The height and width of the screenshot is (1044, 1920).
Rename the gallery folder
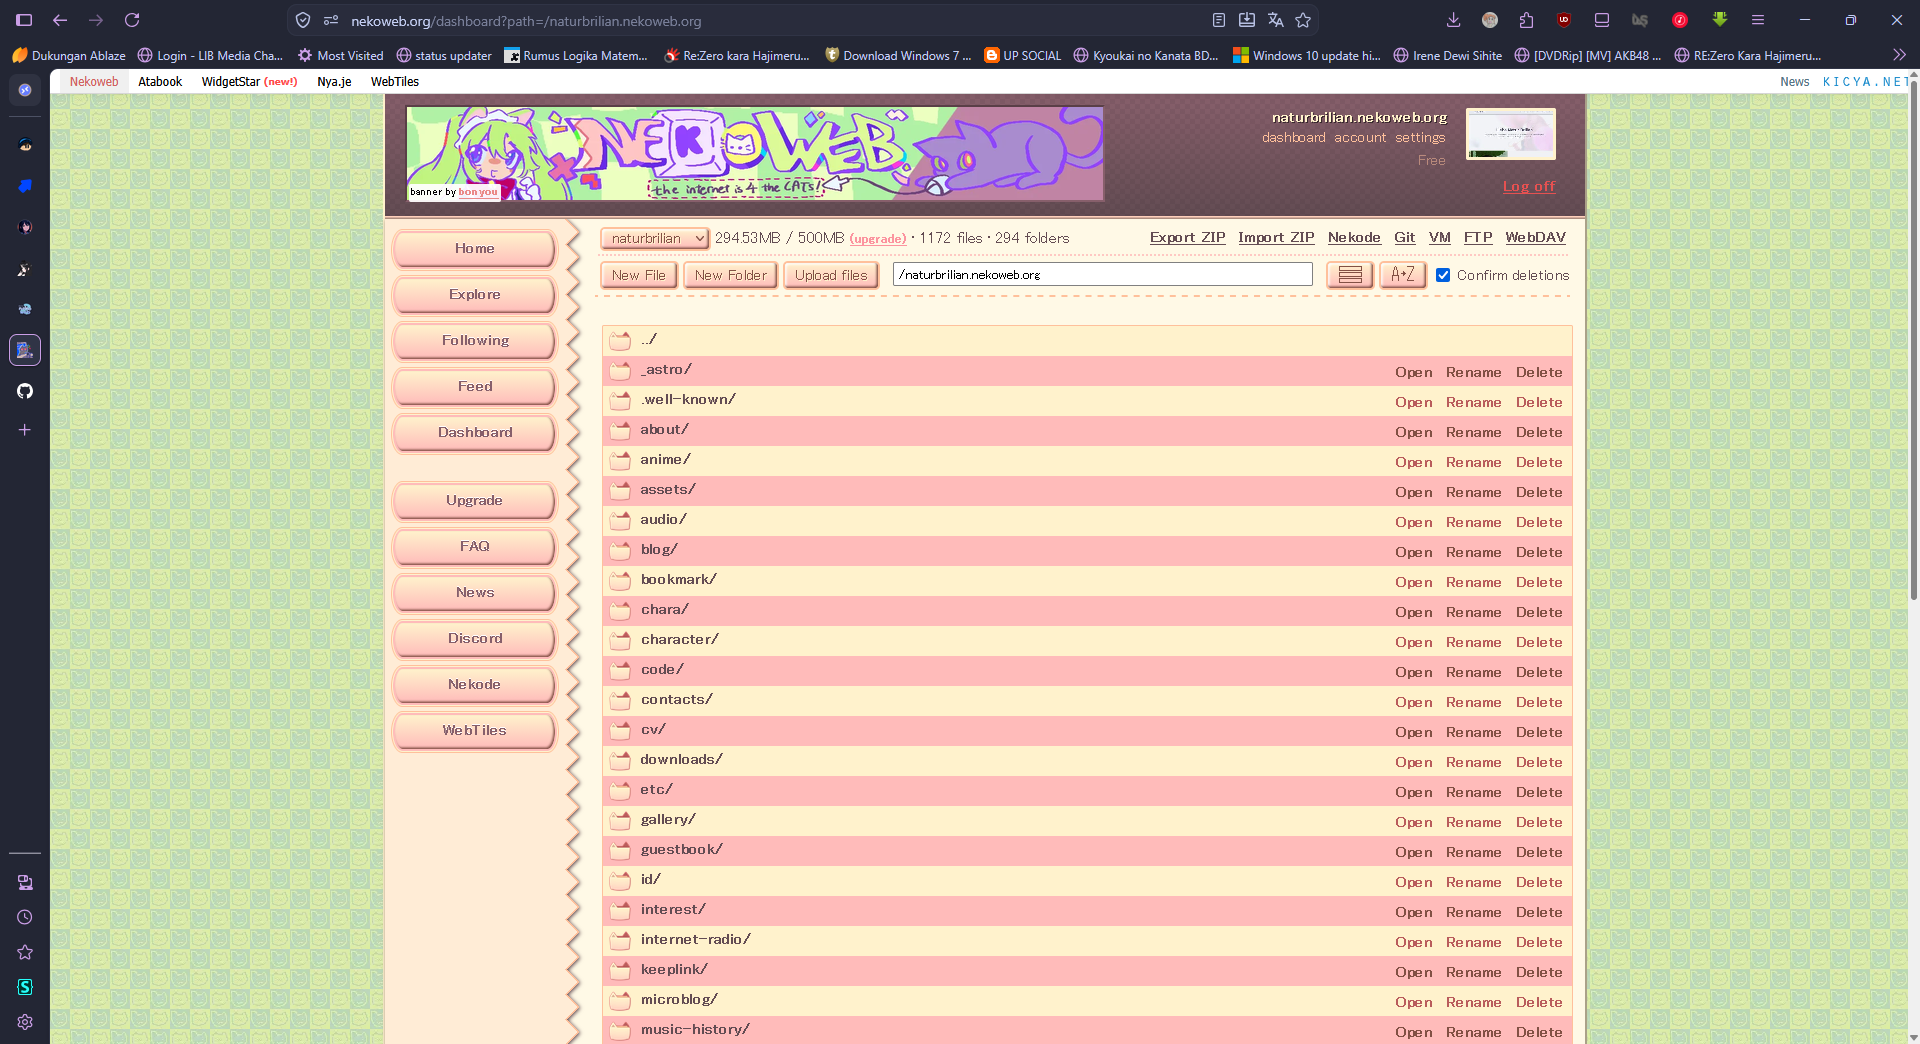tap(1473, 822)
